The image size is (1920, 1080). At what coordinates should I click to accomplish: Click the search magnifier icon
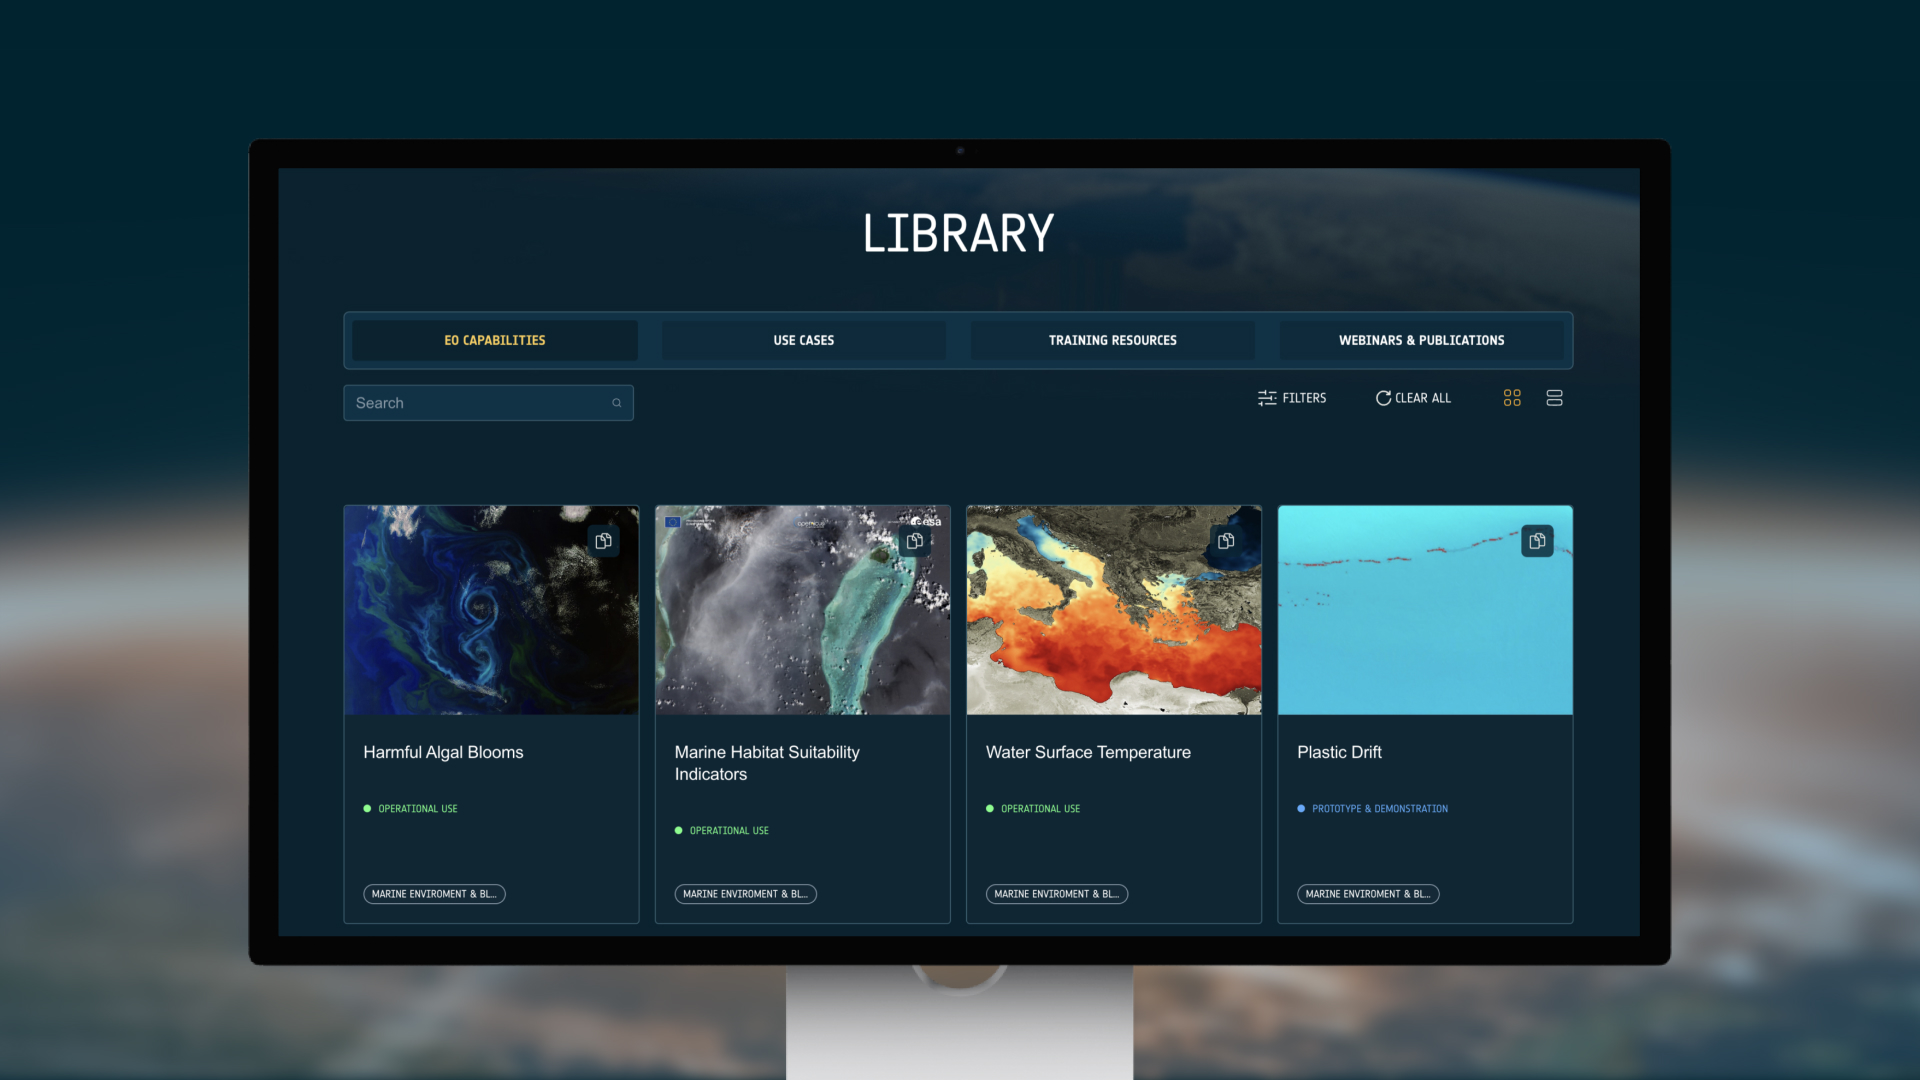point(617,403)
